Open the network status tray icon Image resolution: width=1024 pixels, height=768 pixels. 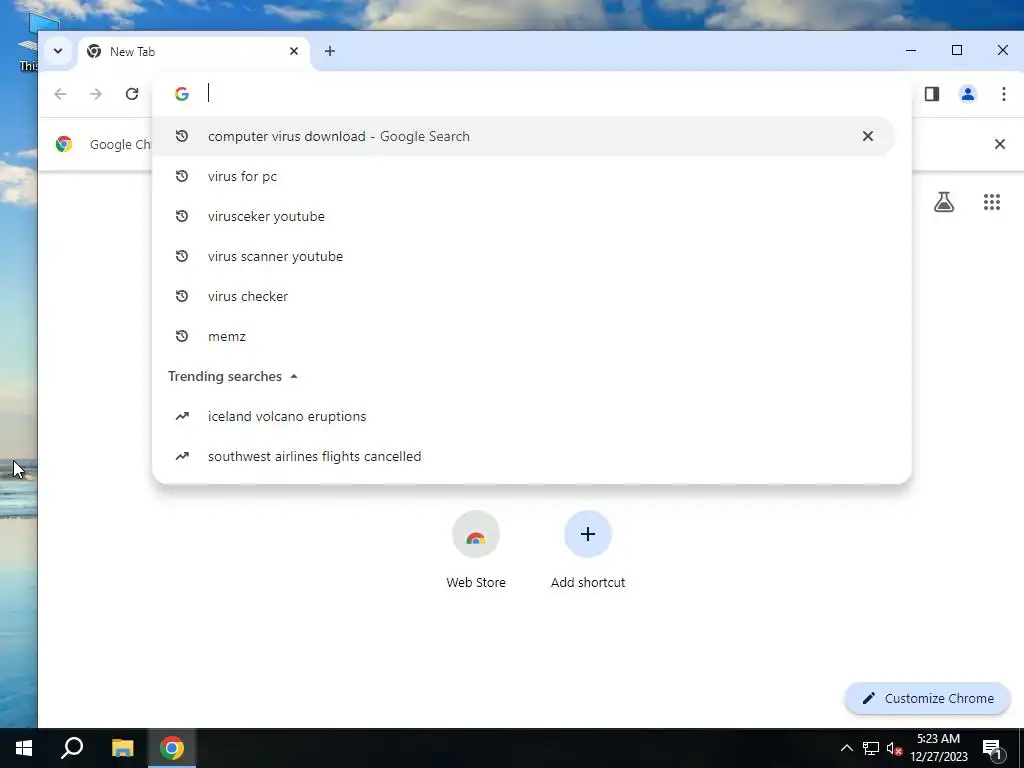871,748
